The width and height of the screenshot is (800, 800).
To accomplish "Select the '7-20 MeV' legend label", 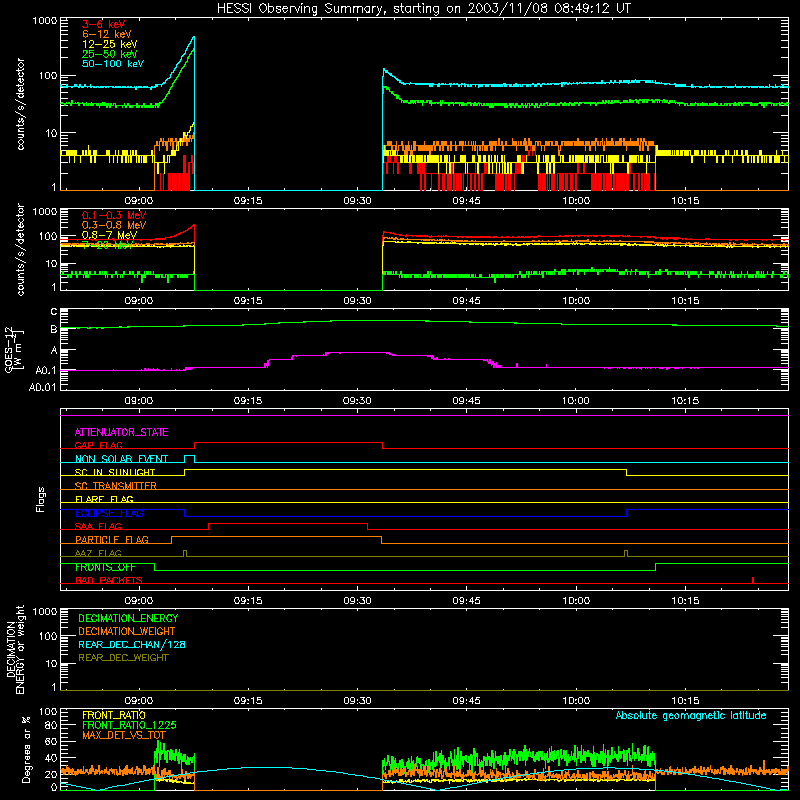I will [x=107, y=245].
